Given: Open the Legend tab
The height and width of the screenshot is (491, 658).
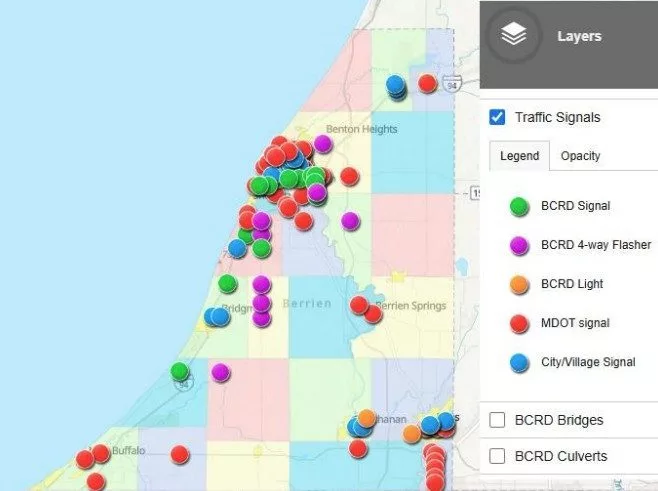Looking at the screenshot, I should [519, 156].
